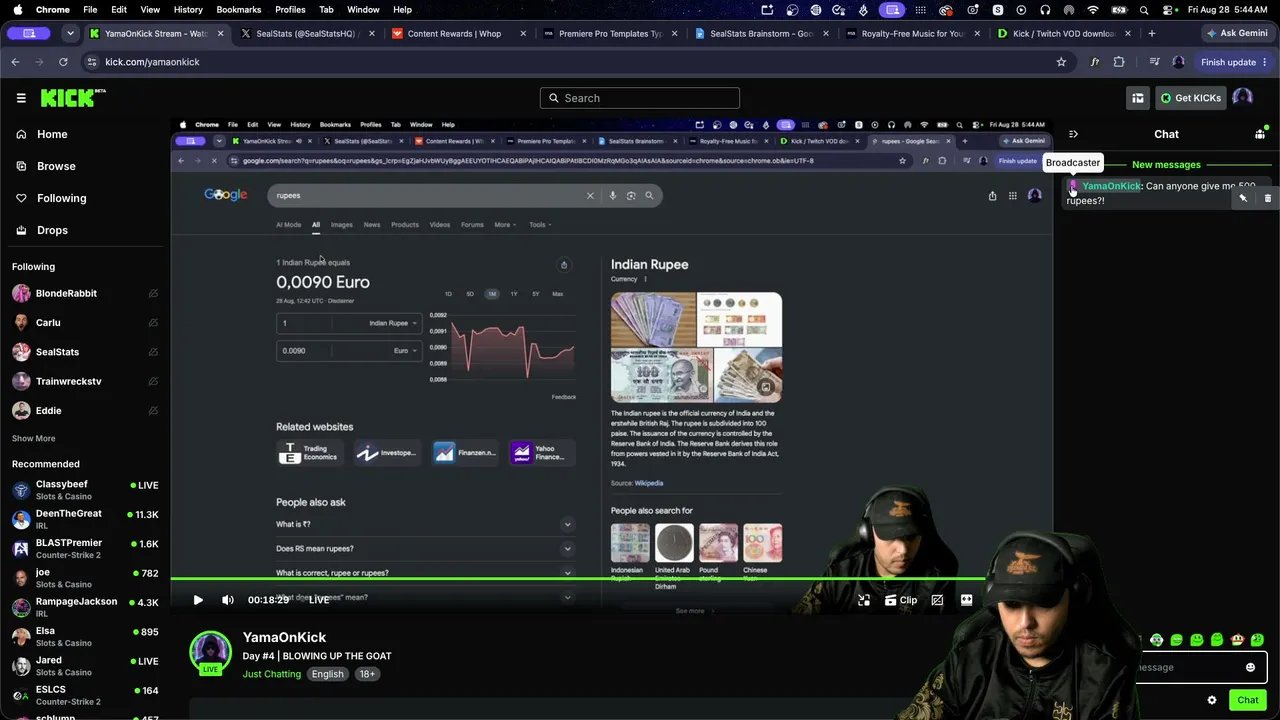Open the Profiles menu in menu bar
The height and width of the screenshot is (720, 1280).
(290, 10)
